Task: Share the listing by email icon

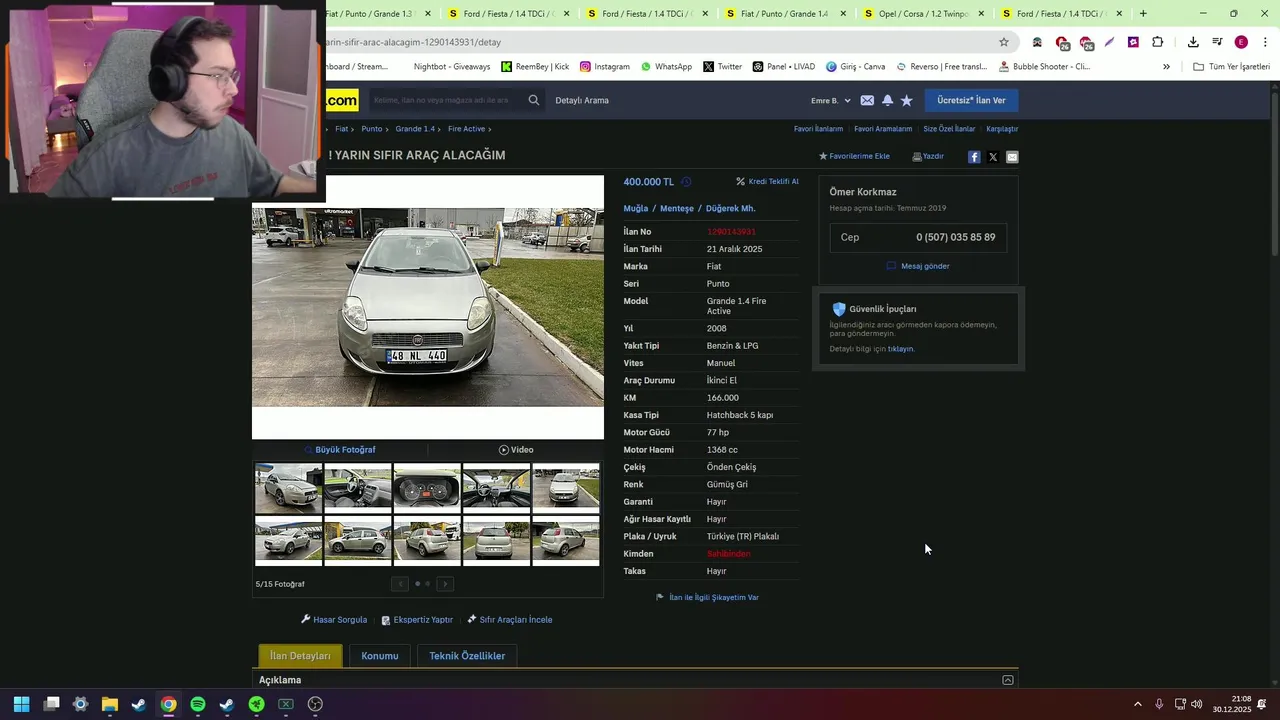Action: coord(1012,157)
